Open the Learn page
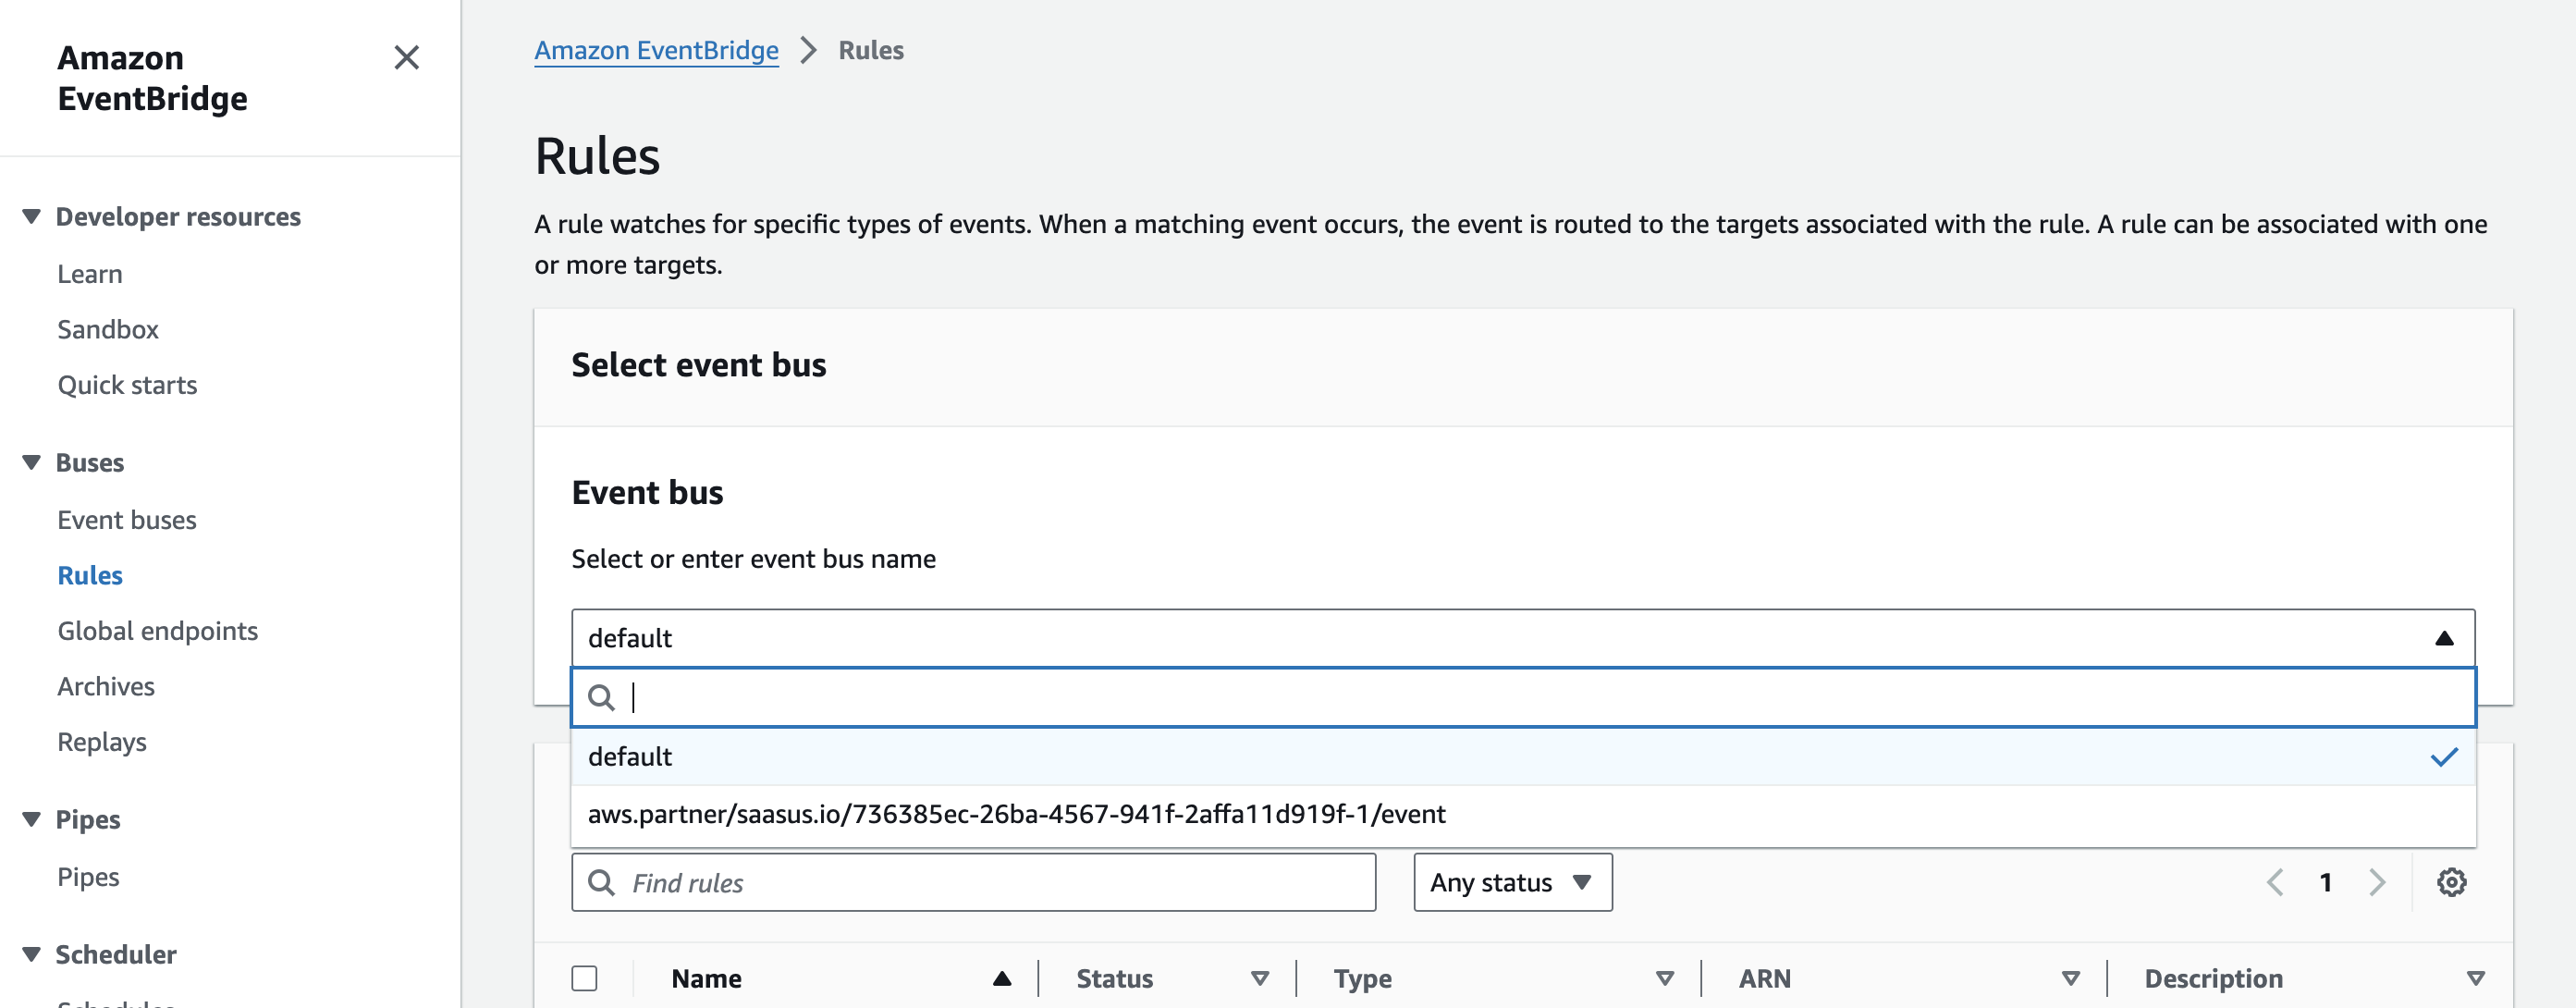 [90, 274]
